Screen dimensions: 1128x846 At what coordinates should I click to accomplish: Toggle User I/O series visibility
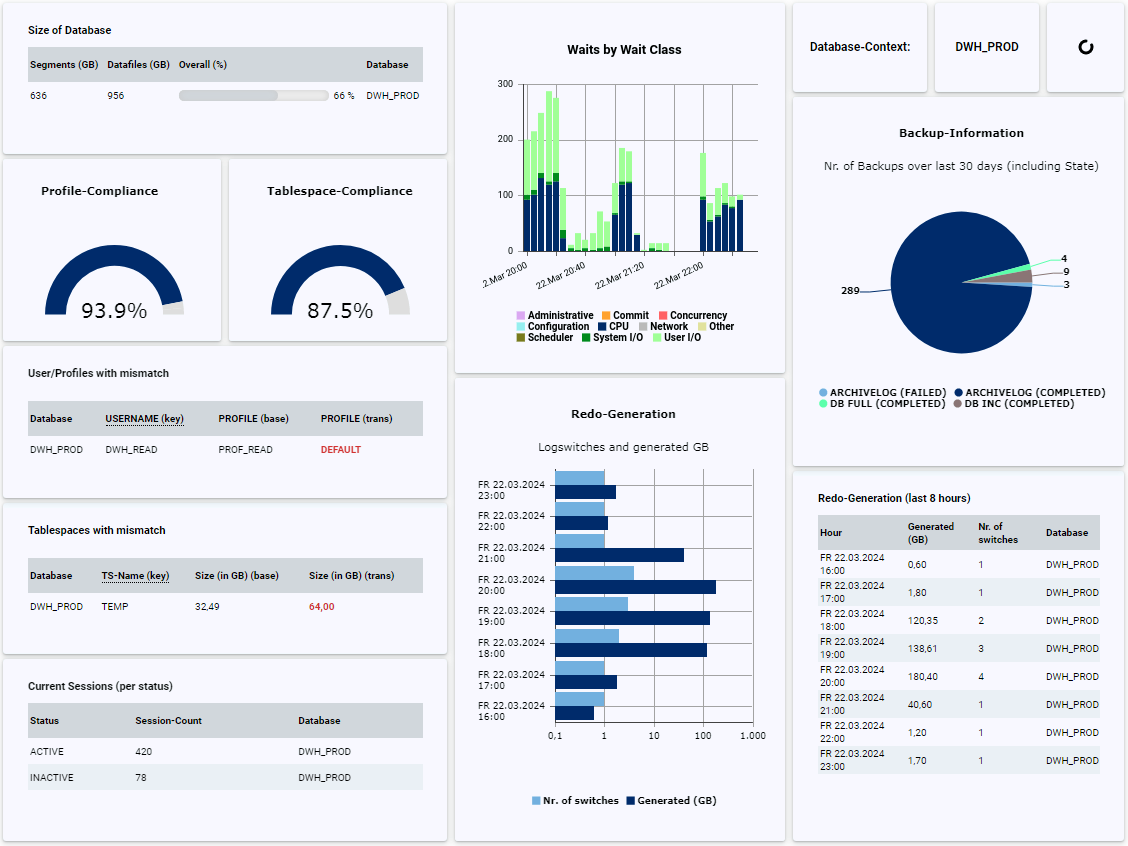pos(656,337)
